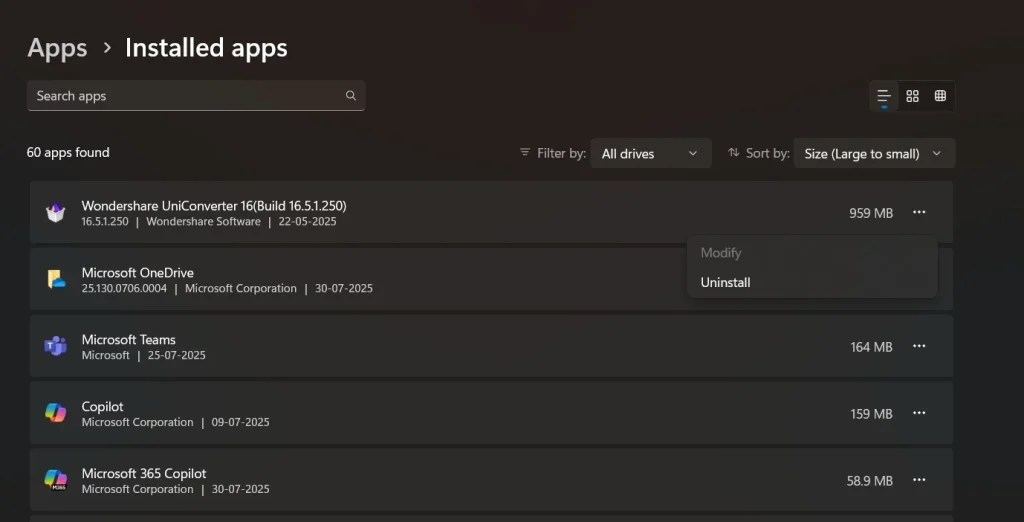The height and width of the screenshot is (522, 1024).
Task: Click in the Search apps field
Action: click(185, 96)
